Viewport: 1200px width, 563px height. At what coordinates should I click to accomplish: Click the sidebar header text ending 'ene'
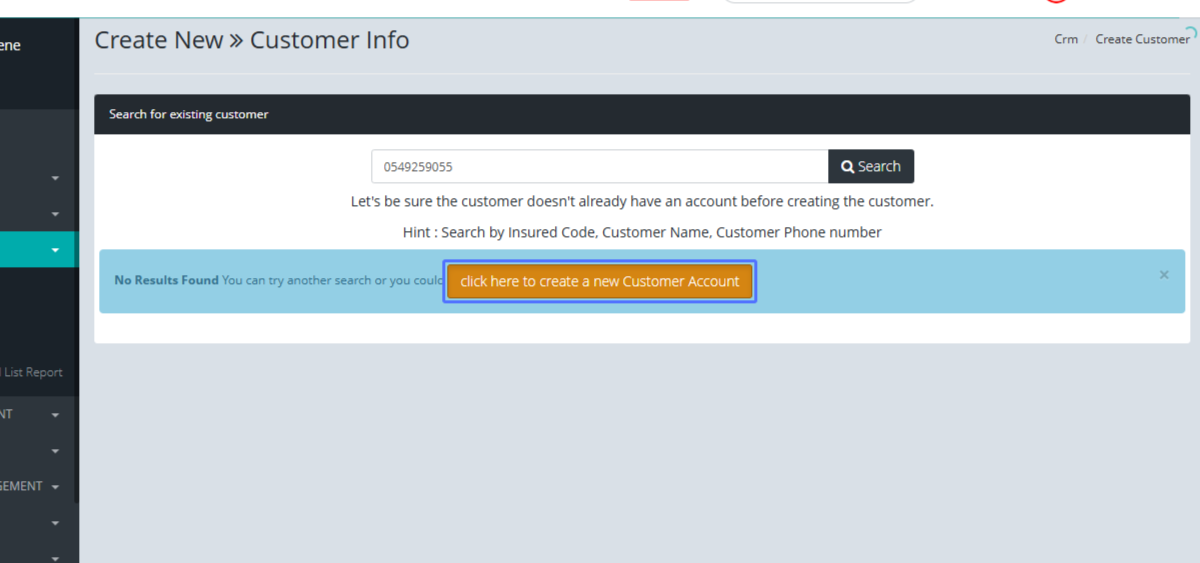10,45
